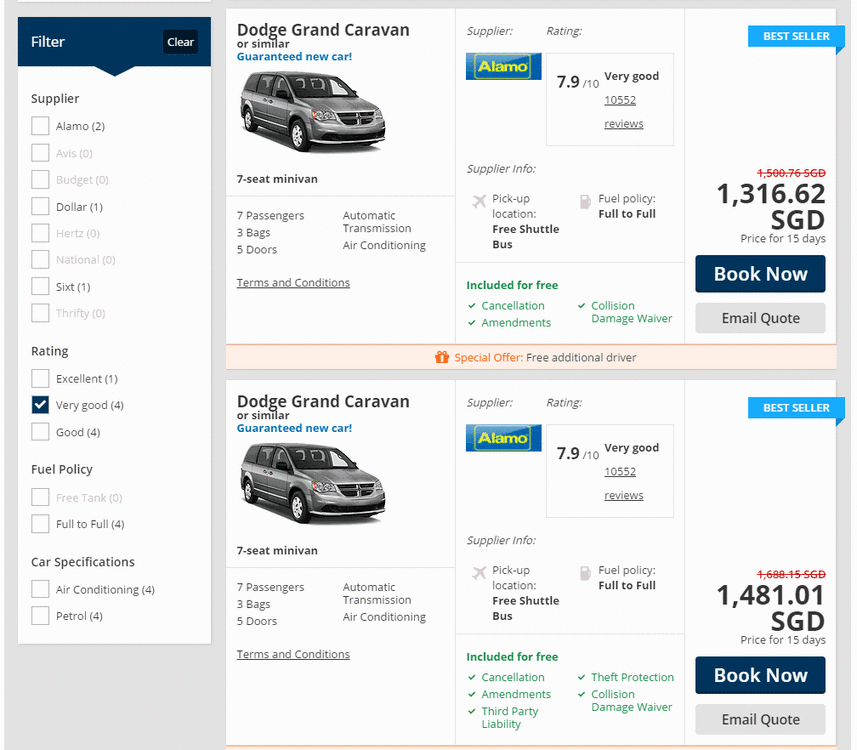Open Terms and Conditions in the 1,316.62 SGD listing

293,283
